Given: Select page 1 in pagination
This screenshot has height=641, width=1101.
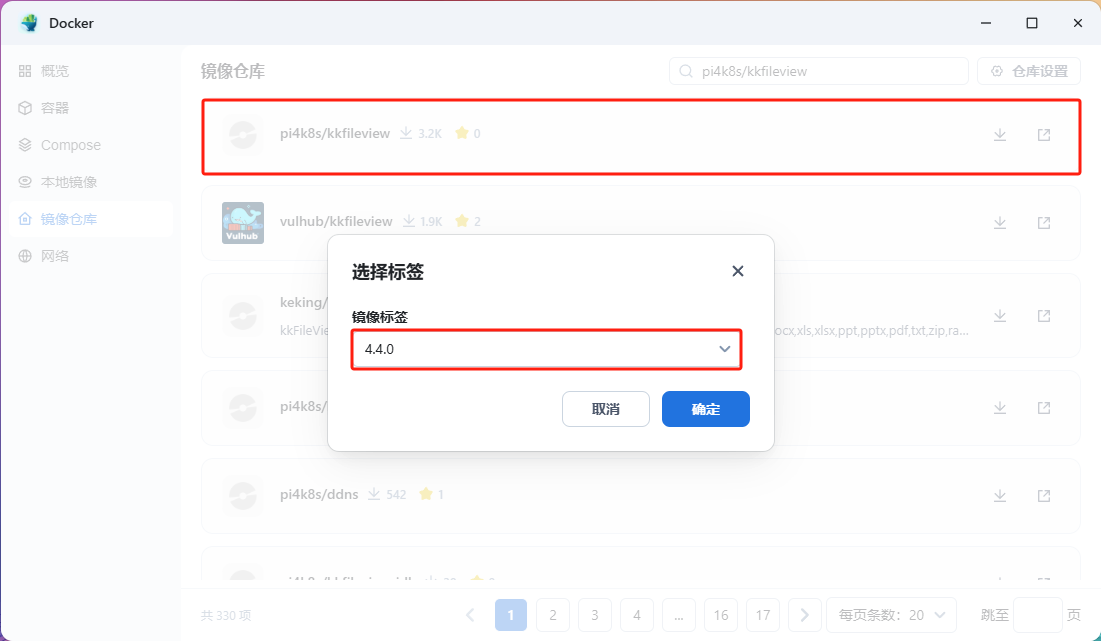Looking at the screenshot, I should pyautogui.click(x=510, y=615).
